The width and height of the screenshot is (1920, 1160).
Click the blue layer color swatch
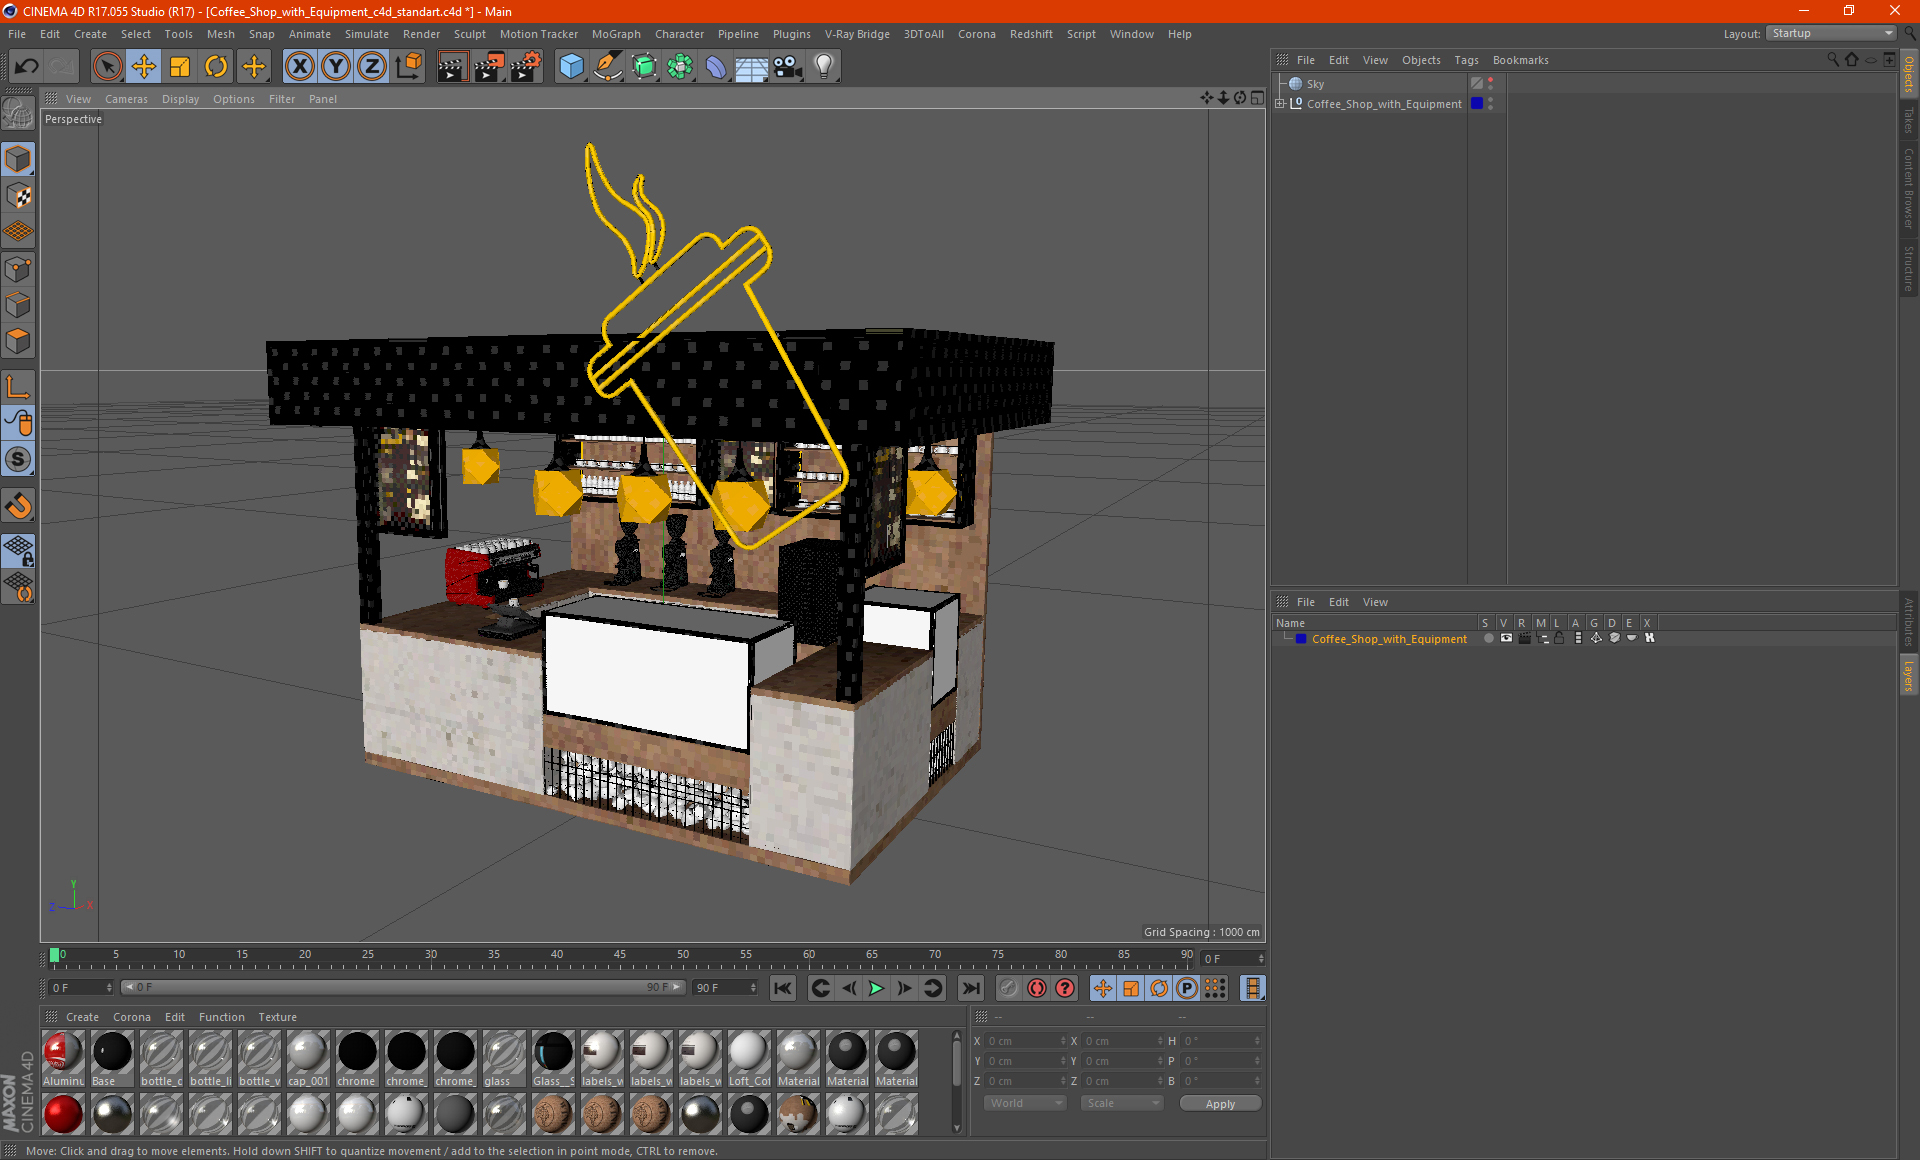click(1301, 638)
